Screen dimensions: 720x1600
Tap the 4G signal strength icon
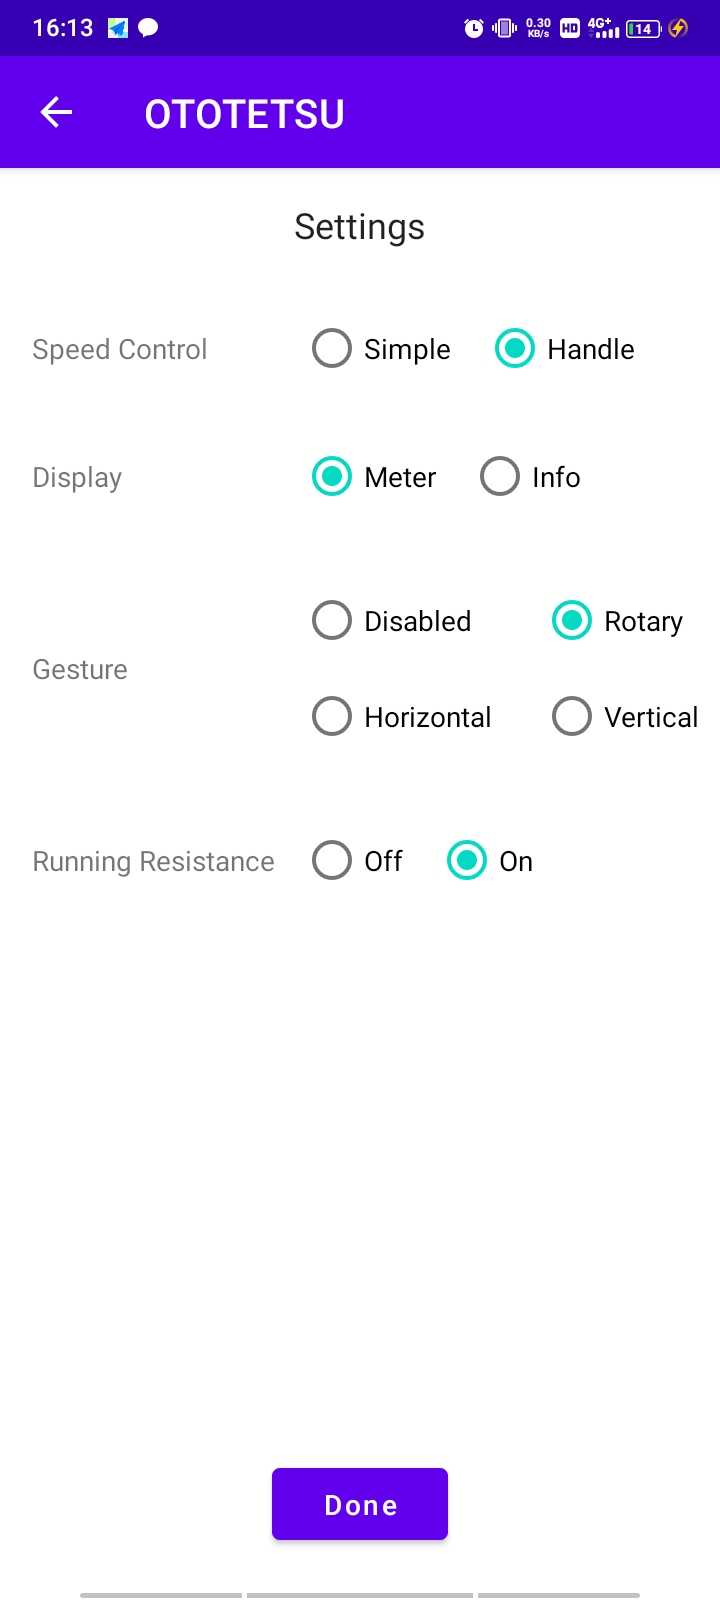click(603, 28)
